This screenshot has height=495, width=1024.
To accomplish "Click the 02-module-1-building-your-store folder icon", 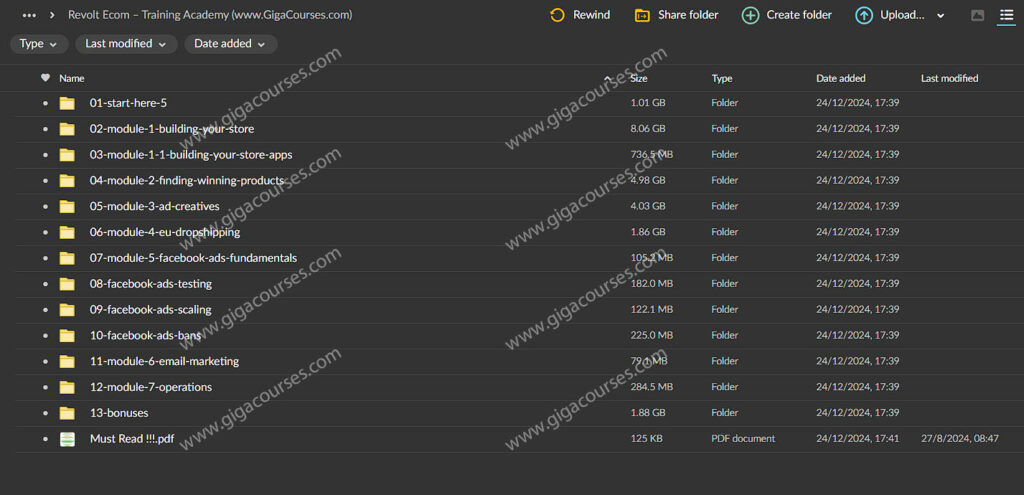I will 67,129.
